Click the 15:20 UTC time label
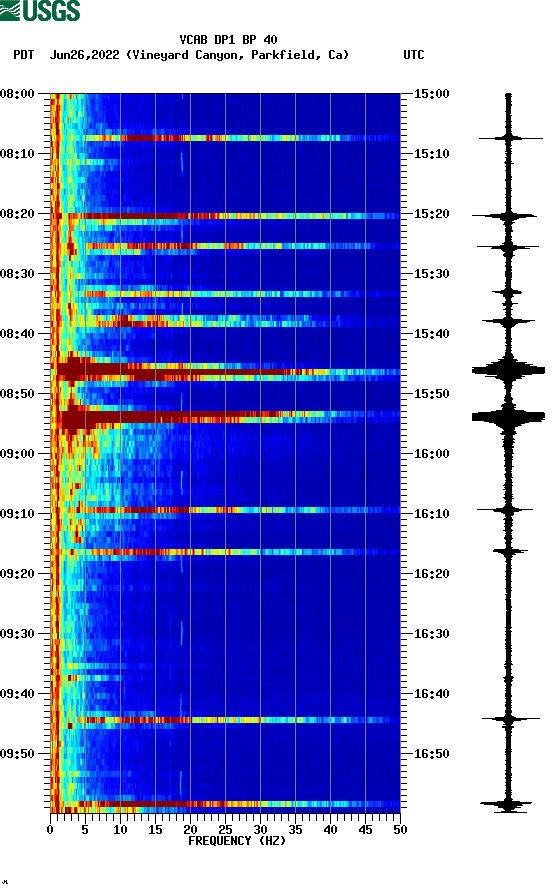552x893 pixels. (x=431, y=214)
